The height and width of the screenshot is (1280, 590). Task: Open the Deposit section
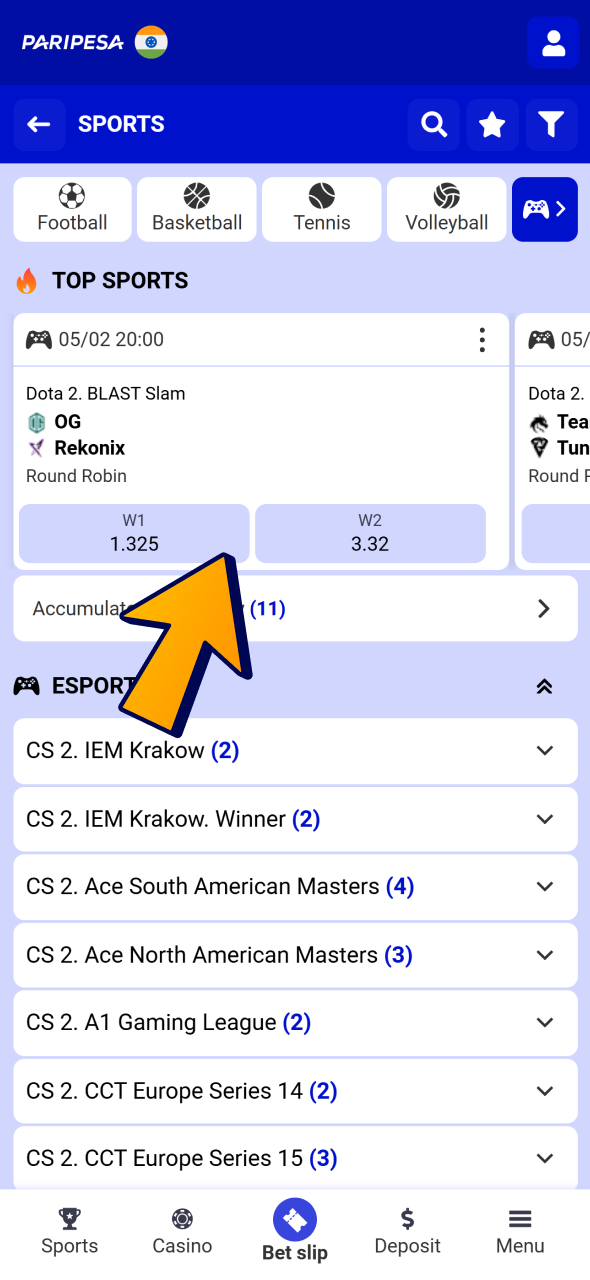(407, 1230)
